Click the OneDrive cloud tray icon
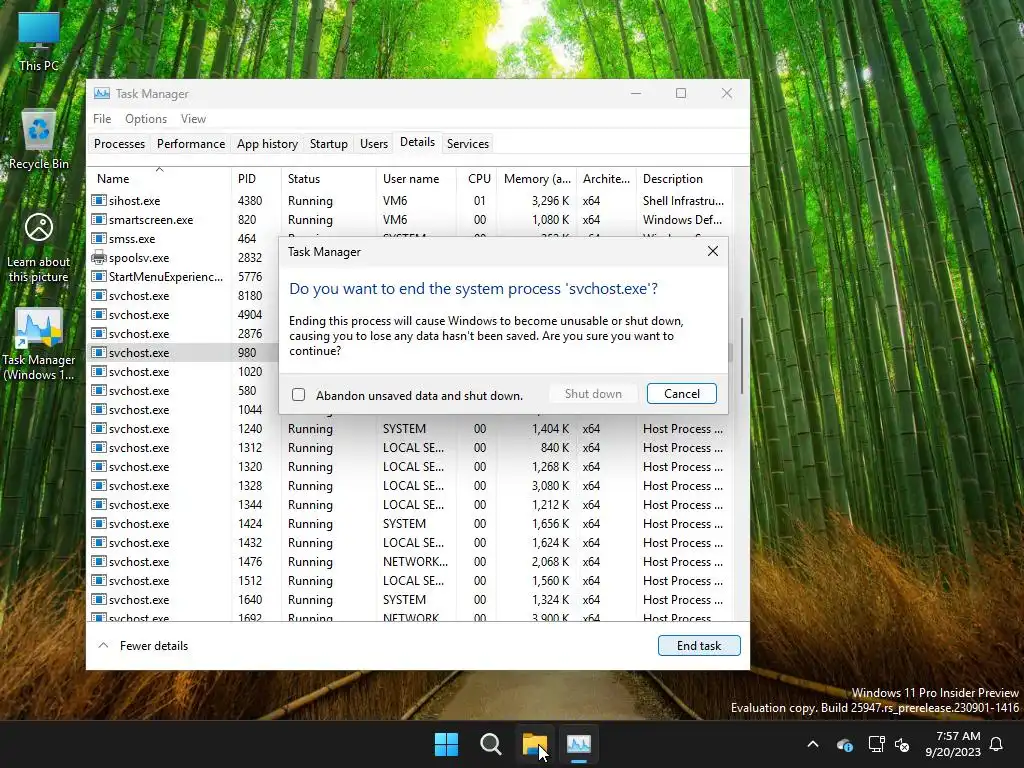This screenshot has height=768, width=1024. point(844,744)
